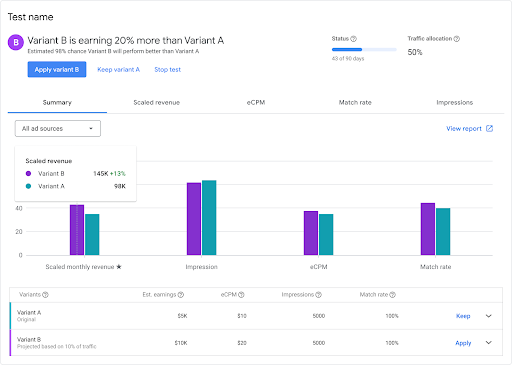Click the star next to Scaled monthly revenue
512x365 pixels.
tap(119, 267)
